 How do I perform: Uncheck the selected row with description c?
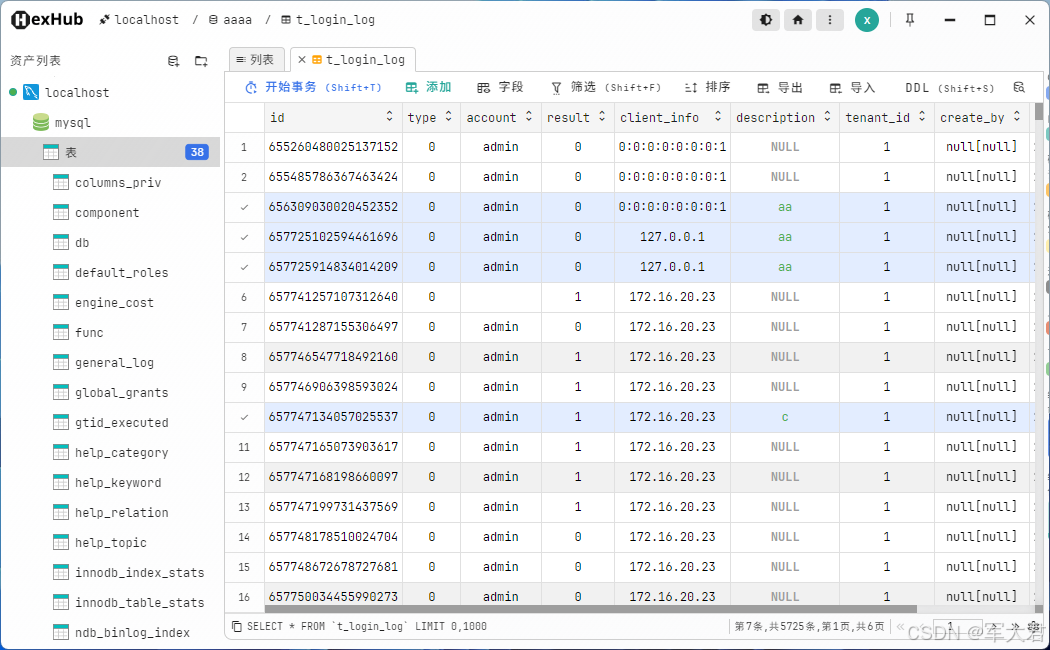coord(244,417)
